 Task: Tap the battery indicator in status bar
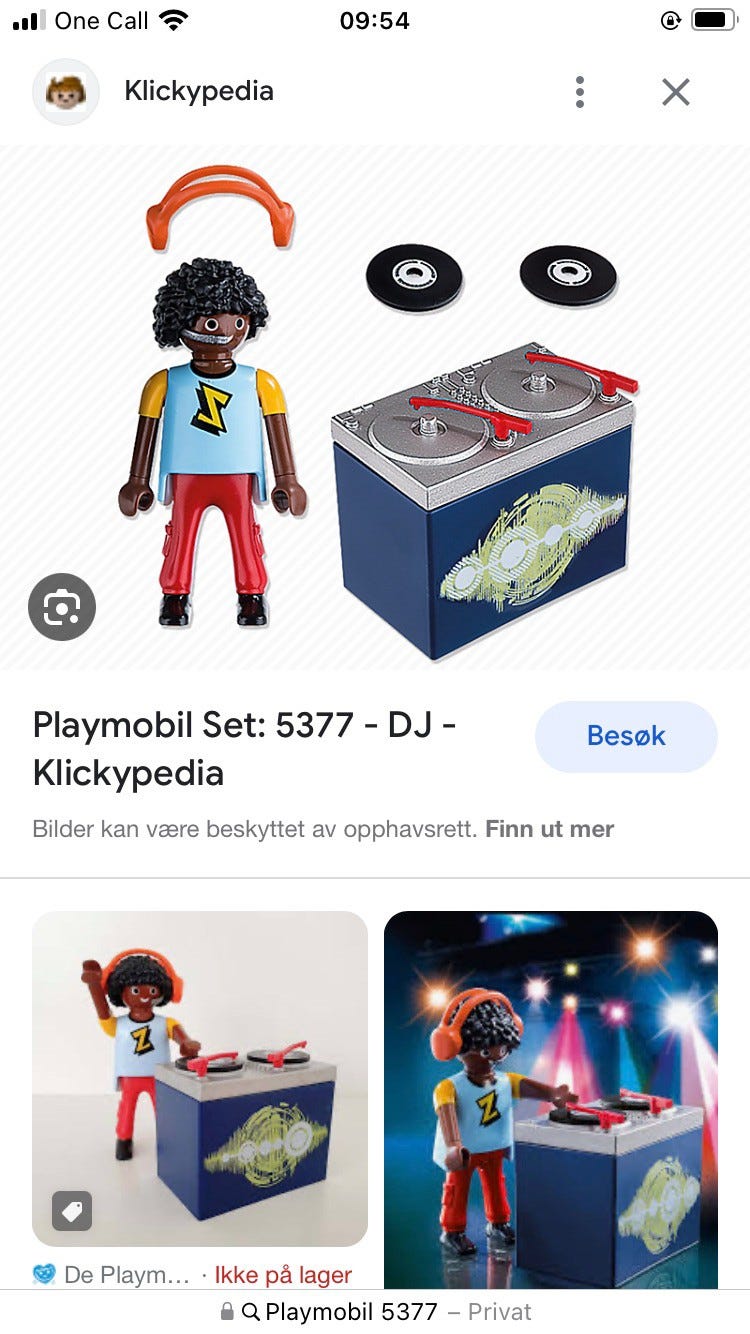713,20
